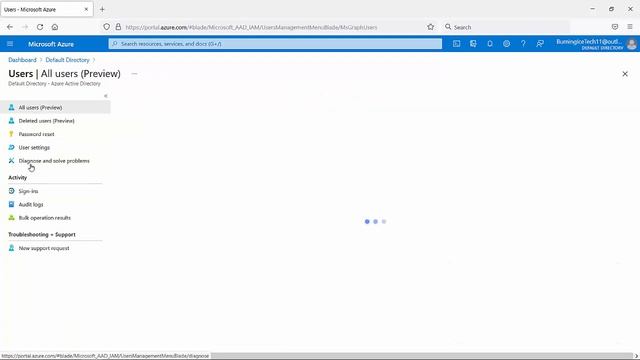This screenshot has width=640, height=360.
Task: Click the All users (Preview) icon
Action: click(11, 107)
